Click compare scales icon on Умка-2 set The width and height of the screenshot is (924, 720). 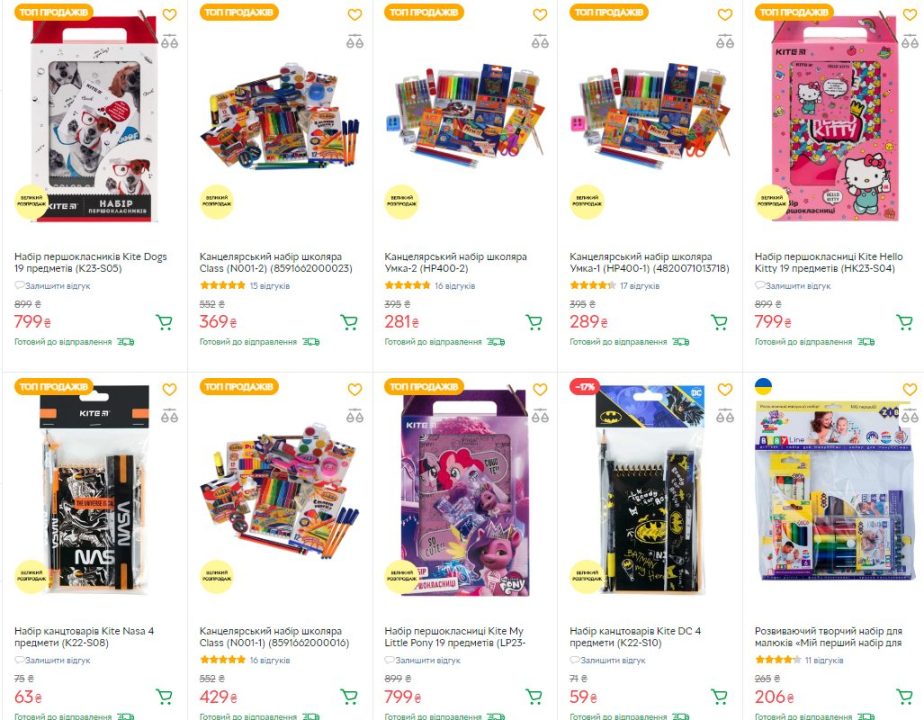point(540,41)
